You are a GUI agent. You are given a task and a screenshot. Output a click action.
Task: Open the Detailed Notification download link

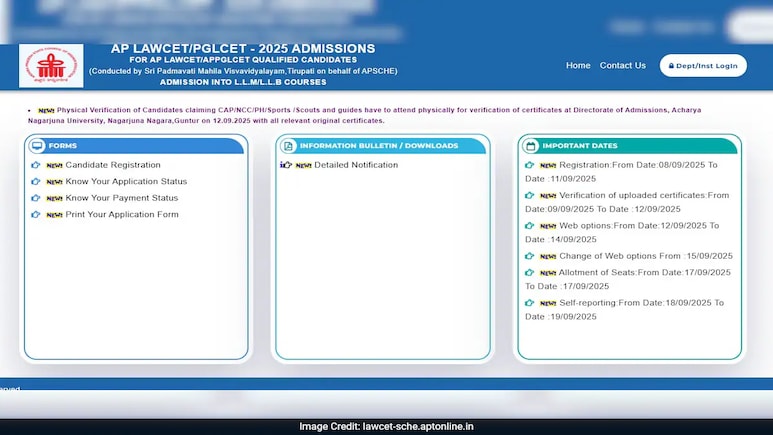click(356, 165)
